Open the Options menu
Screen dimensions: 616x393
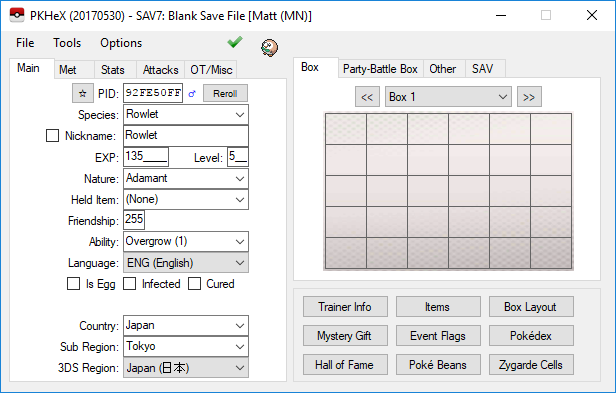[121, 43]
